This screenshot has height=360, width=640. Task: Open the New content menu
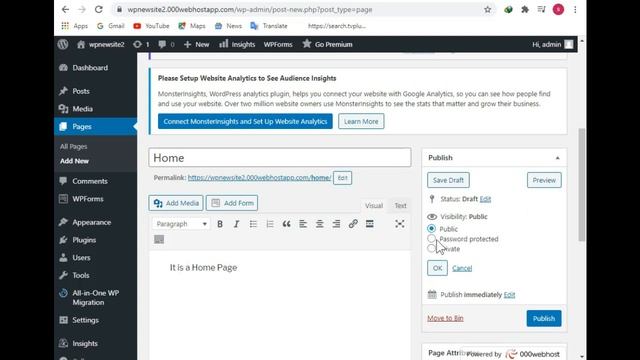[x=196, y=44]
